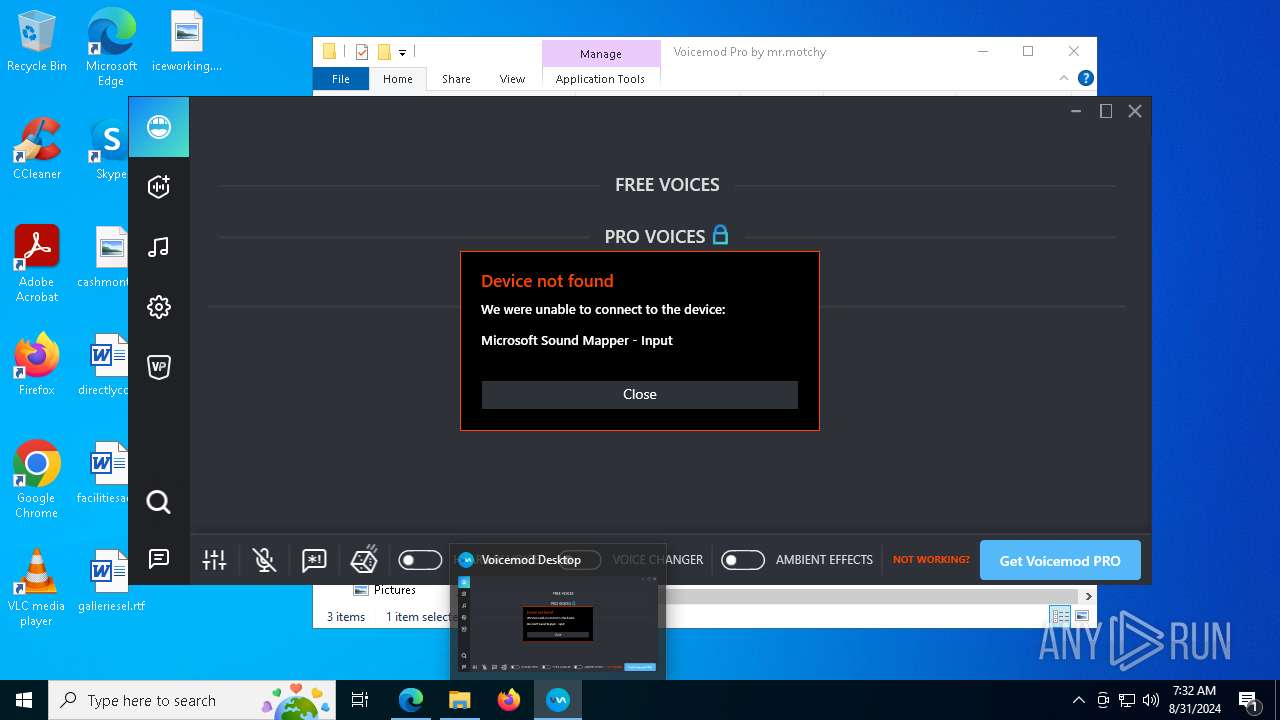Select the CCleaner desktop shortcut
The image size is (1280, 720).
click(x=37, y=148)
